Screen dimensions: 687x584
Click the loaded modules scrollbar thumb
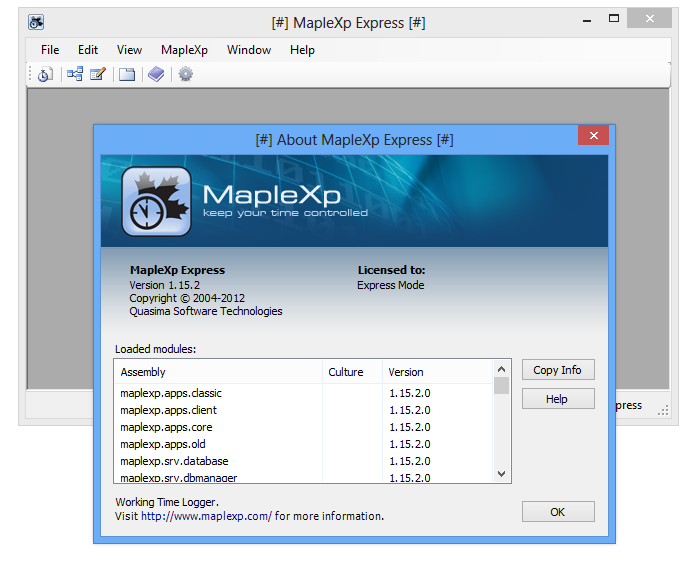click(x=502, y=386)
